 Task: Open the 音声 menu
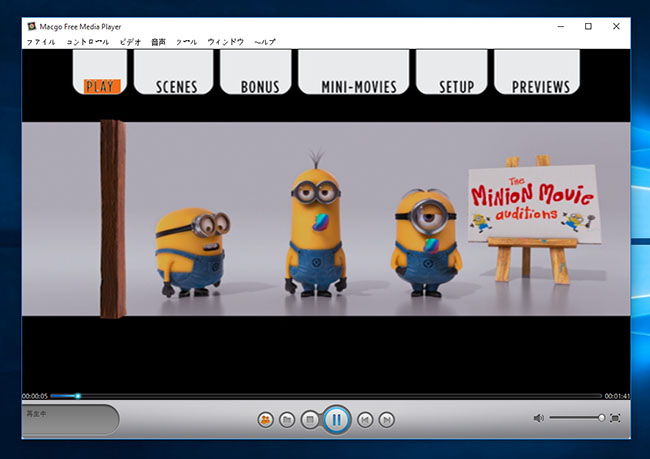[x=158, y=42]
